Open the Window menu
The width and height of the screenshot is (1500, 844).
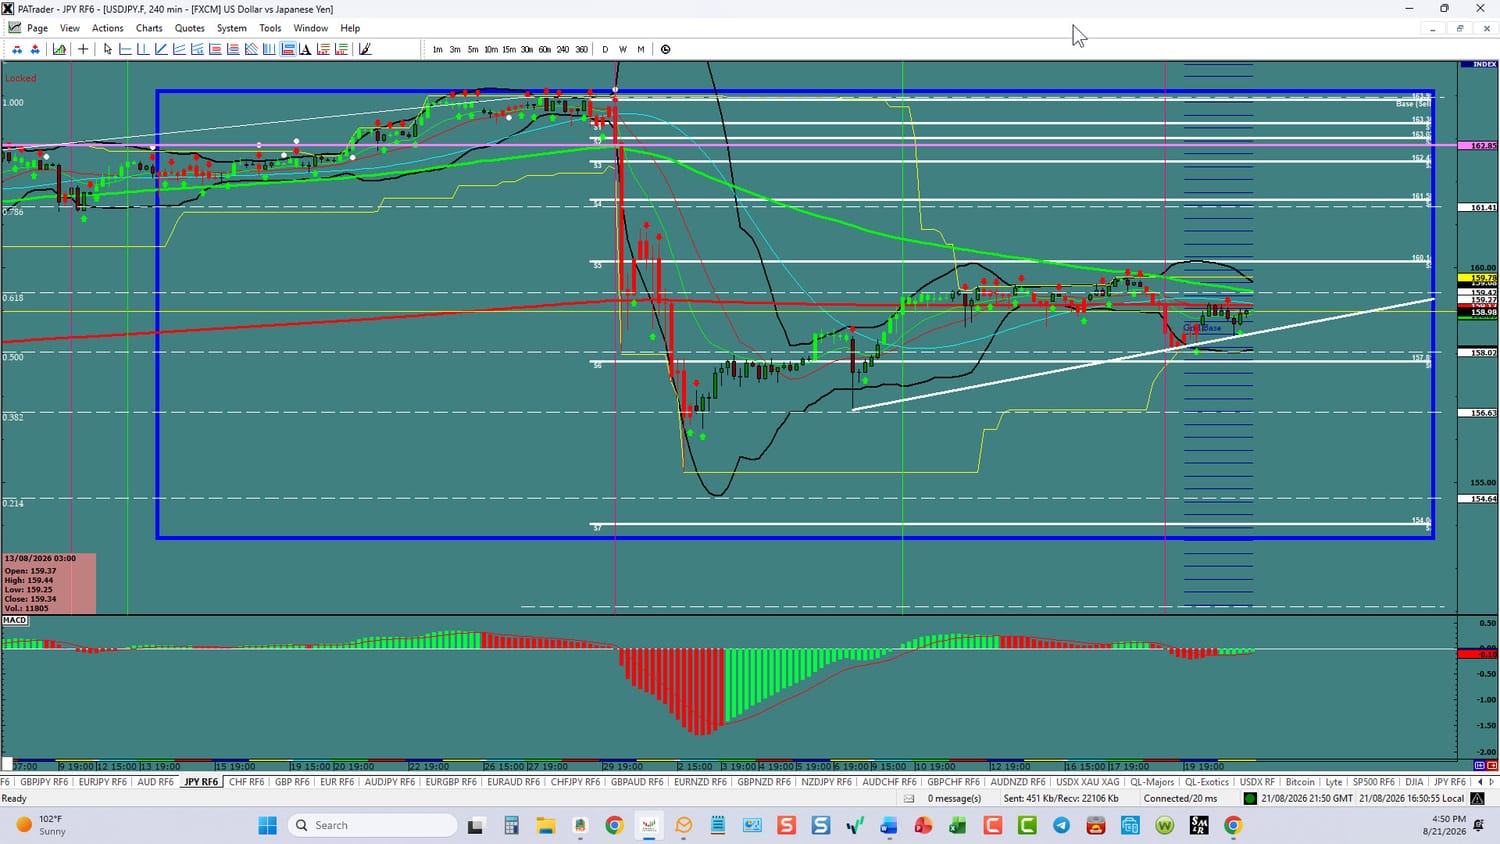pos(311,28)
